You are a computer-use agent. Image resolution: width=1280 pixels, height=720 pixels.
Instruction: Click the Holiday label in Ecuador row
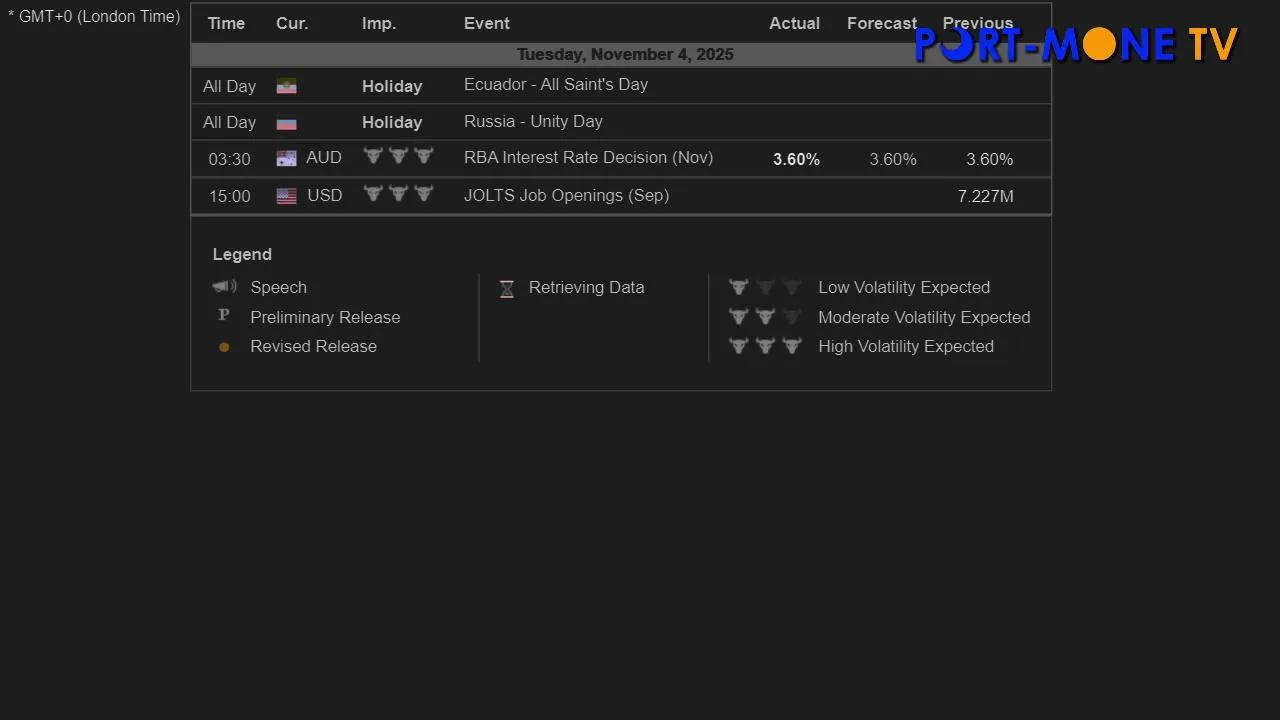pyautogui.click(x=392, y=87)
